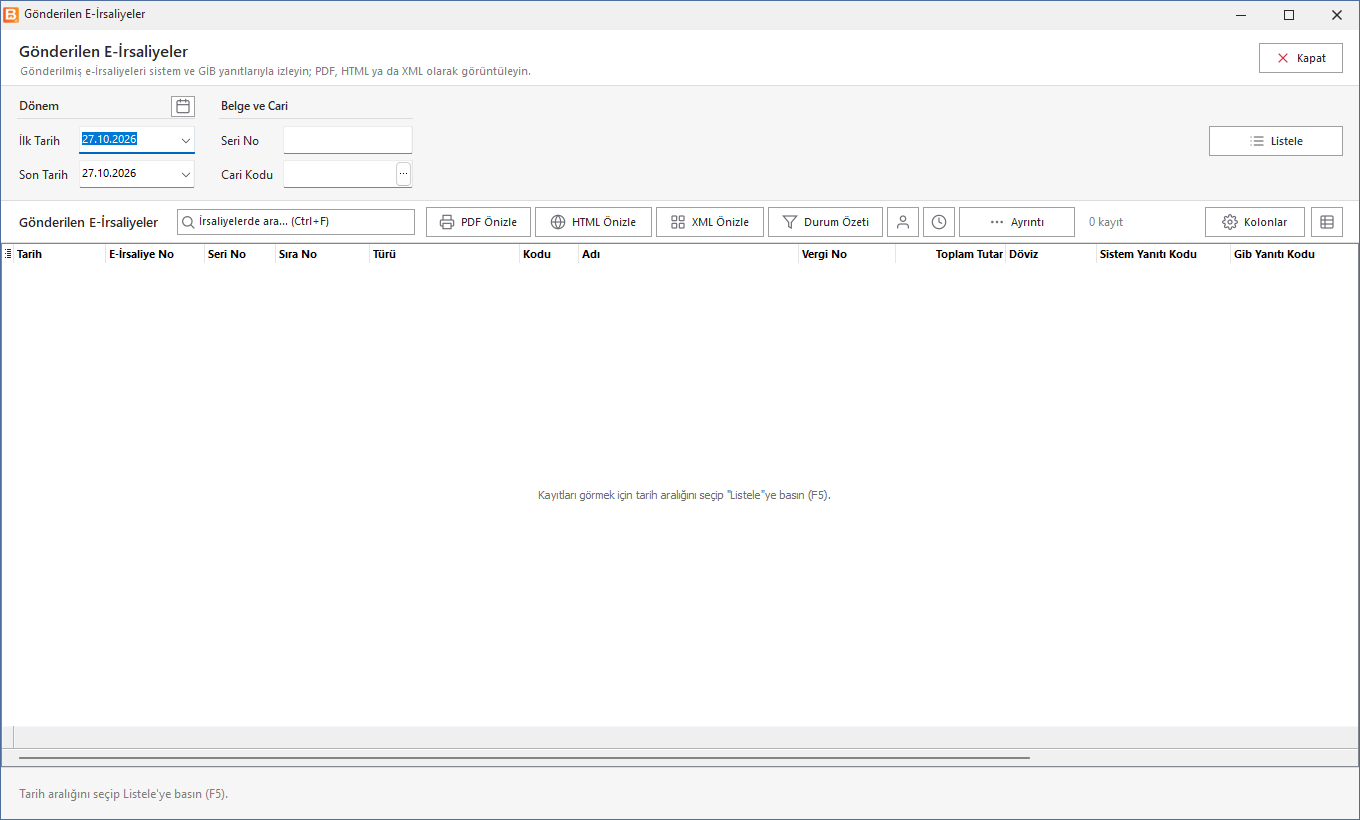Sort by the Toplam Tutar column header
The width and height of the screenshot is (1360, 820).
951,254
